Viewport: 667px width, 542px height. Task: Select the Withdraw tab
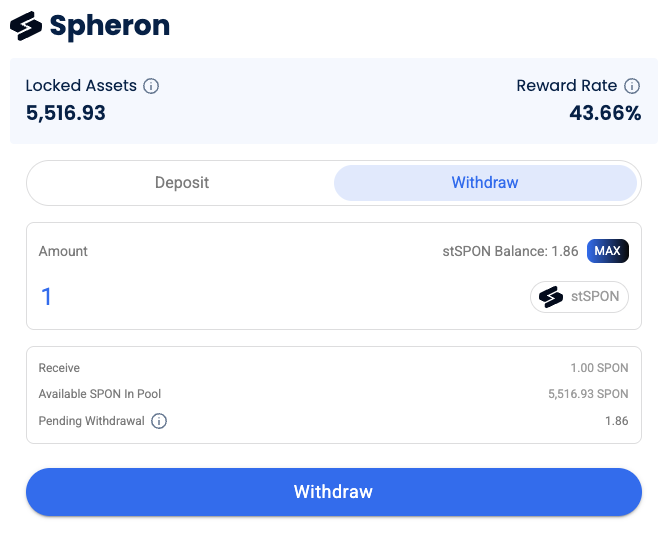[x=485, y=183]
